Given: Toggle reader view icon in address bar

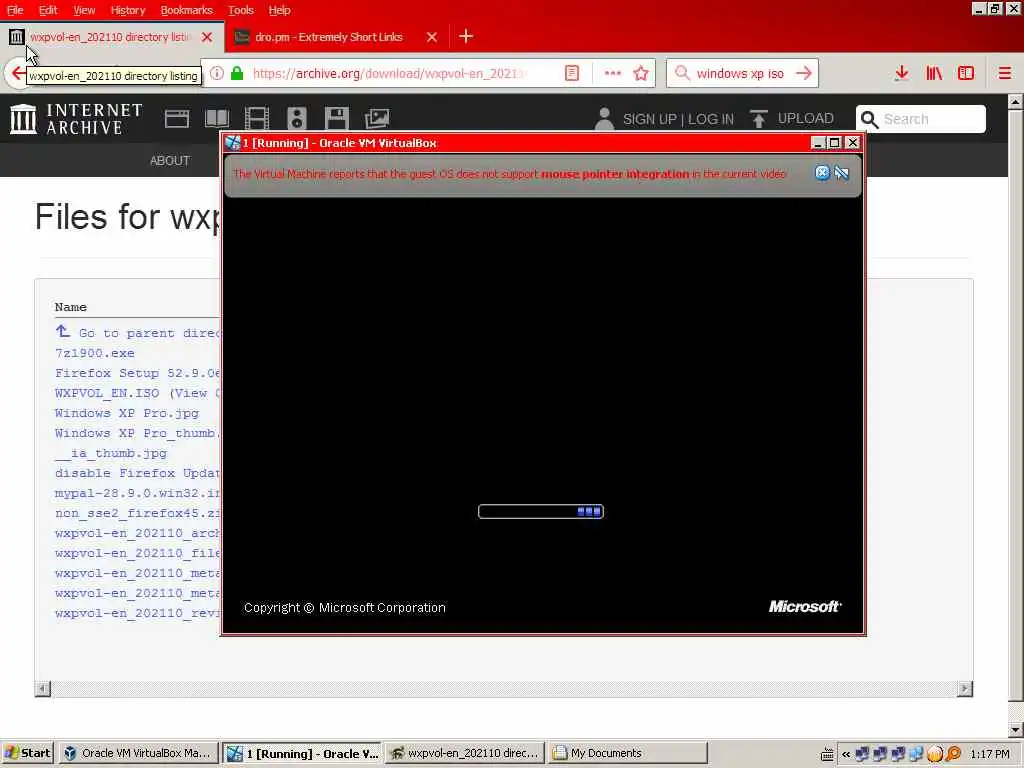Looking at the screenshot, I should click(571, 73).
